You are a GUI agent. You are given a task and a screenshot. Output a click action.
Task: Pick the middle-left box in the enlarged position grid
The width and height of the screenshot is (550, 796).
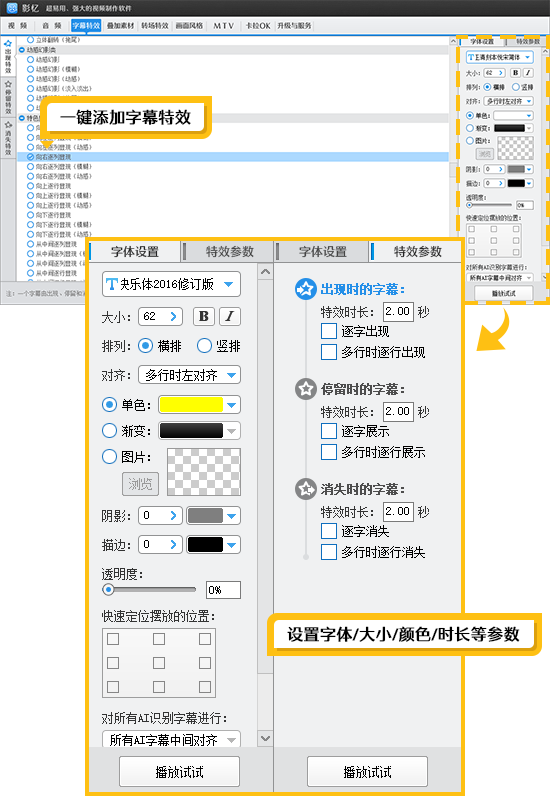[x=113, y=663]
